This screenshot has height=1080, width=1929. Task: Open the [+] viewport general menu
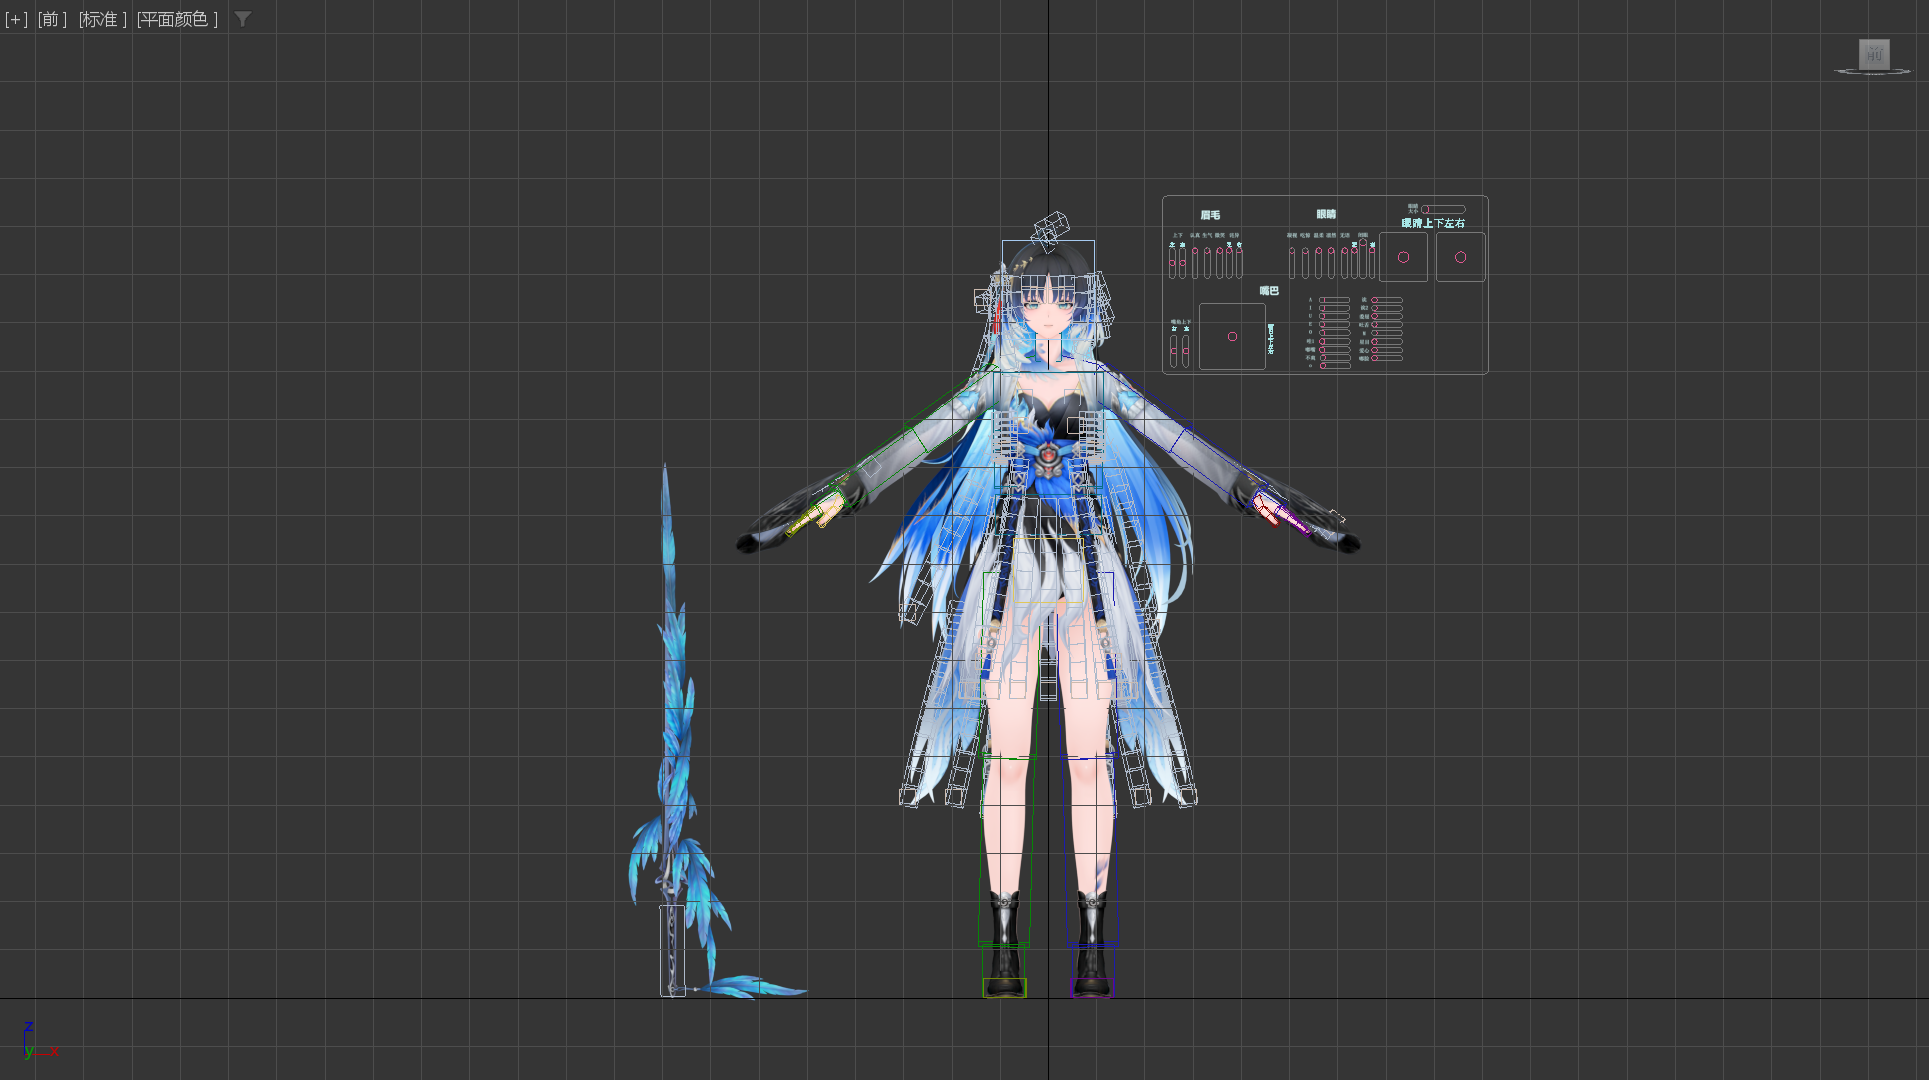16,19
